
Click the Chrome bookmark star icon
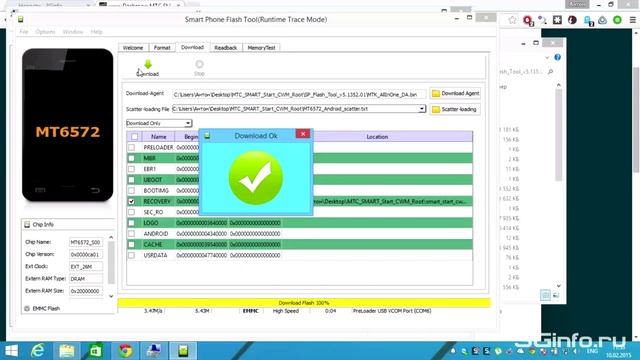click(x=512, y=20)
